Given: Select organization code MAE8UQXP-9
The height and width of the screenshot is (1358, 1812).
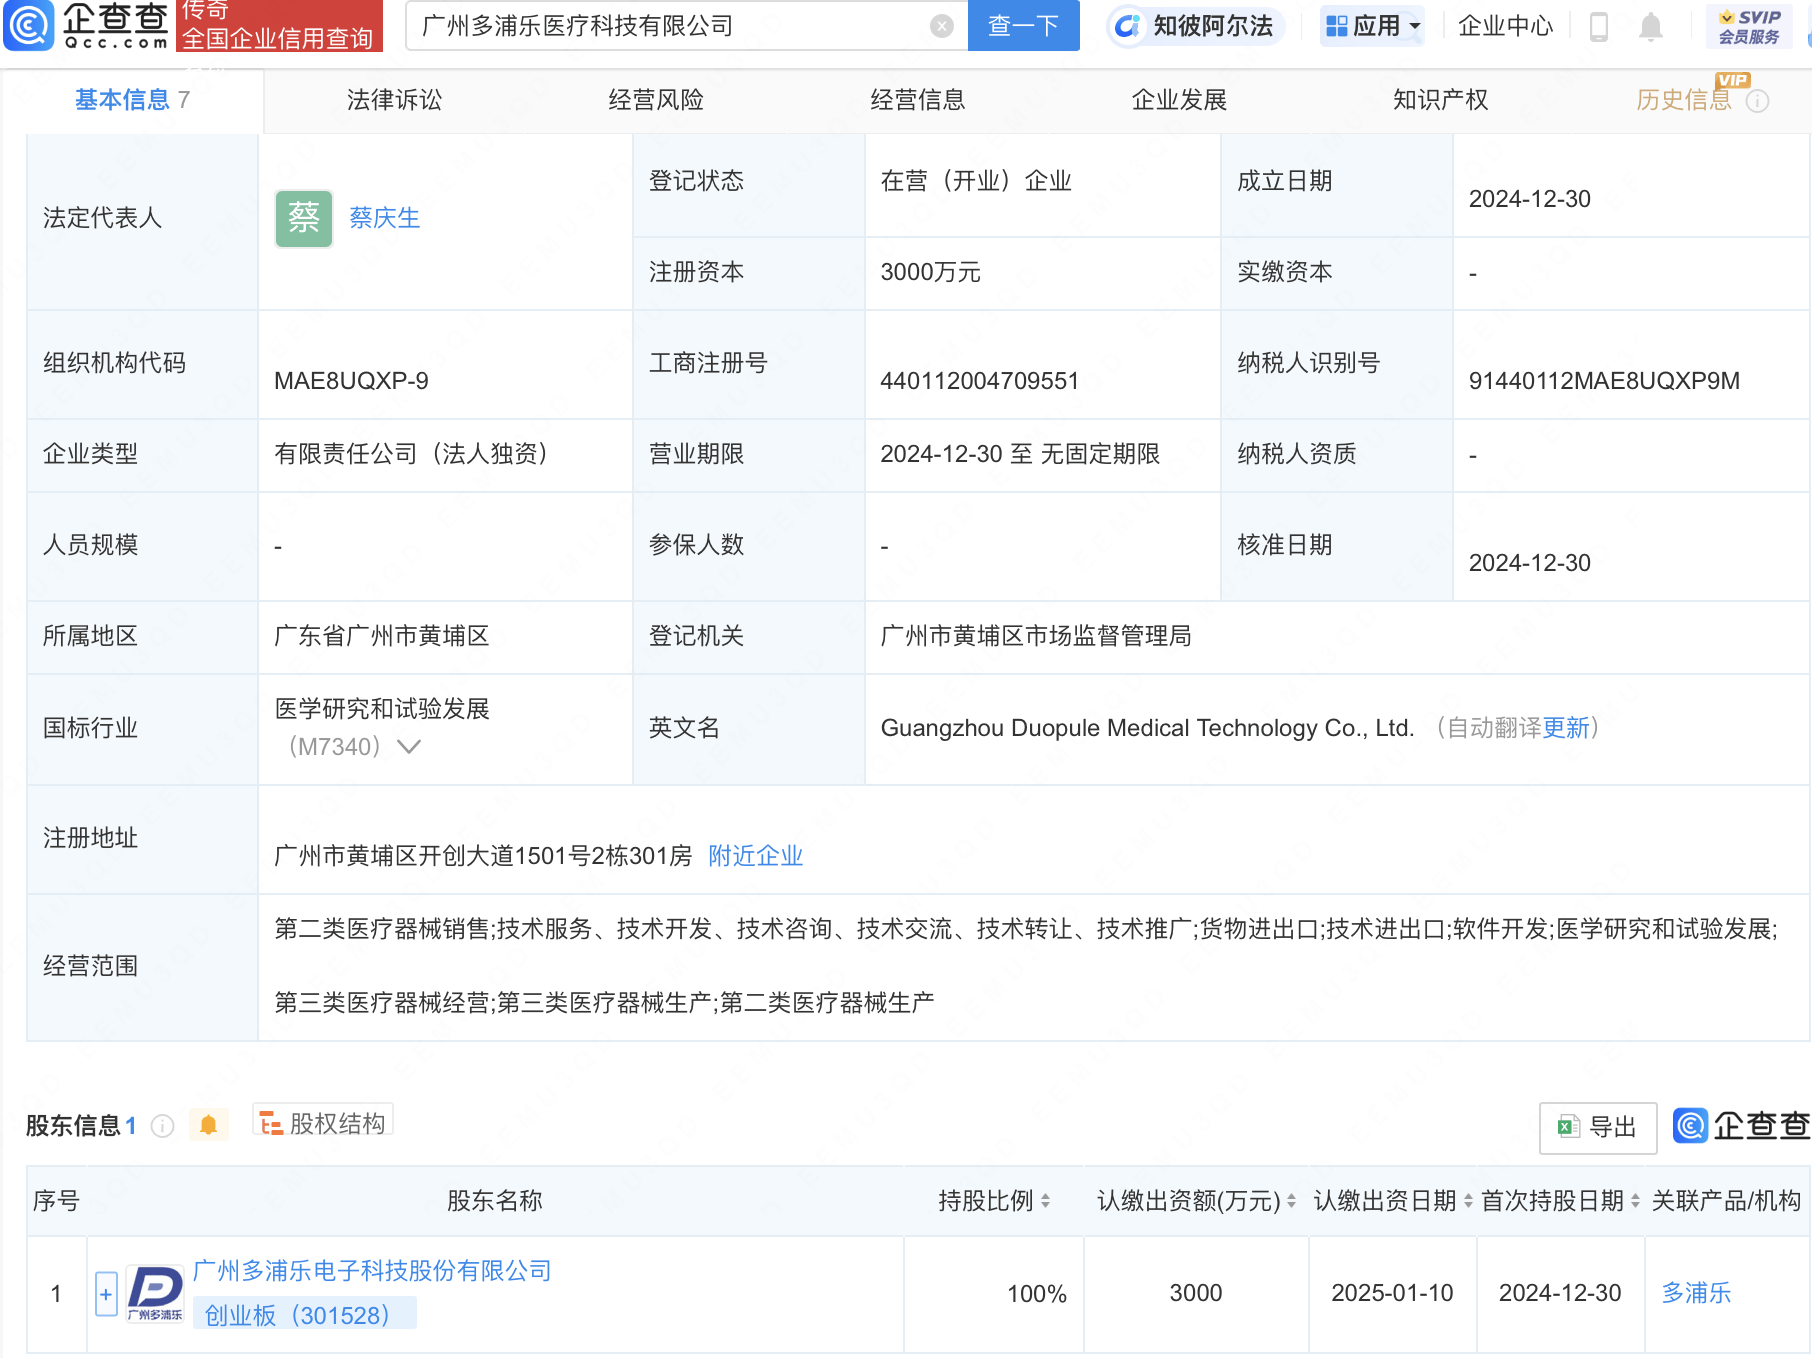Looking at the screenshot, I should click(x=351, y=381).
